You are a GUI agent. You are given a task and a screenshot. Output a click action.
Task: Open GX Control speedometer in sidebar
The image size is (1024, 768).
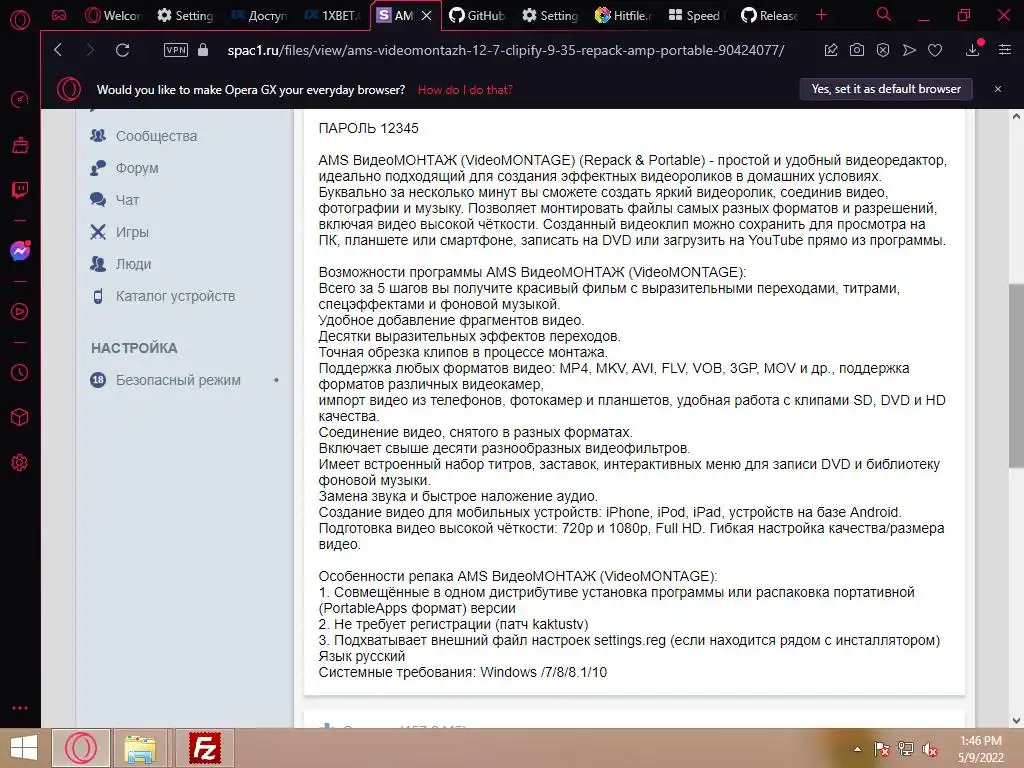tap(20, 99)
